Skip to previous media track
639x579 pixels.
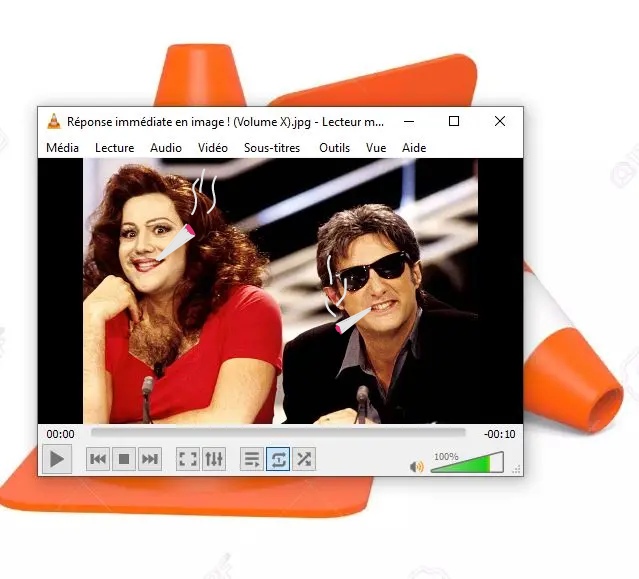pyautogui.click(x=98, y=459)
